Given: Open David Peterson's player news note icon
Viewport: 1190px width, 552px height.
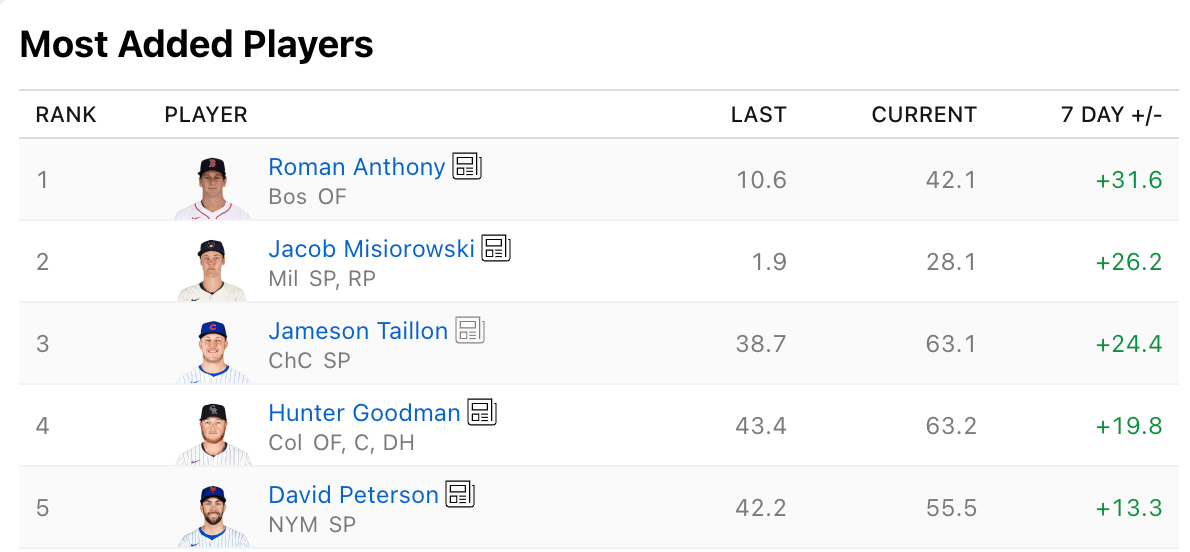Looking at the screenshot, I should tap(460, 495).
